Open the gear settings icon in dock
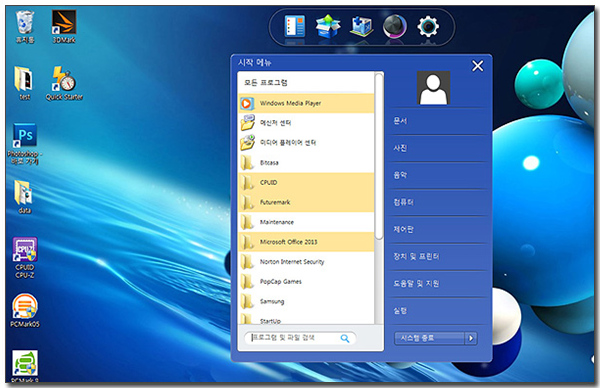The height and width of the screenshot is (388, 600). [x=428, y=26]
